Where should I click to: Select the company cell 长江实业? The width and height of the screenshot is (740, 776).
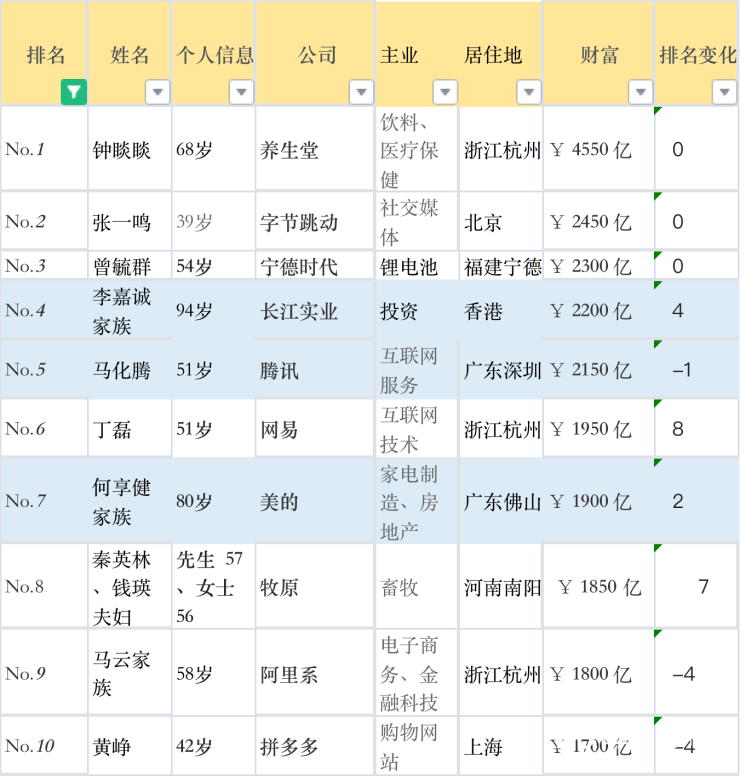(x=315, y=310)
